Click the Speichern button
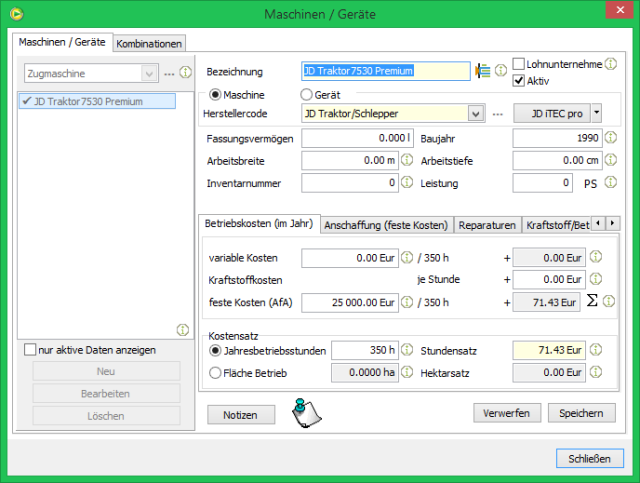640x483 pixels. 581,413
